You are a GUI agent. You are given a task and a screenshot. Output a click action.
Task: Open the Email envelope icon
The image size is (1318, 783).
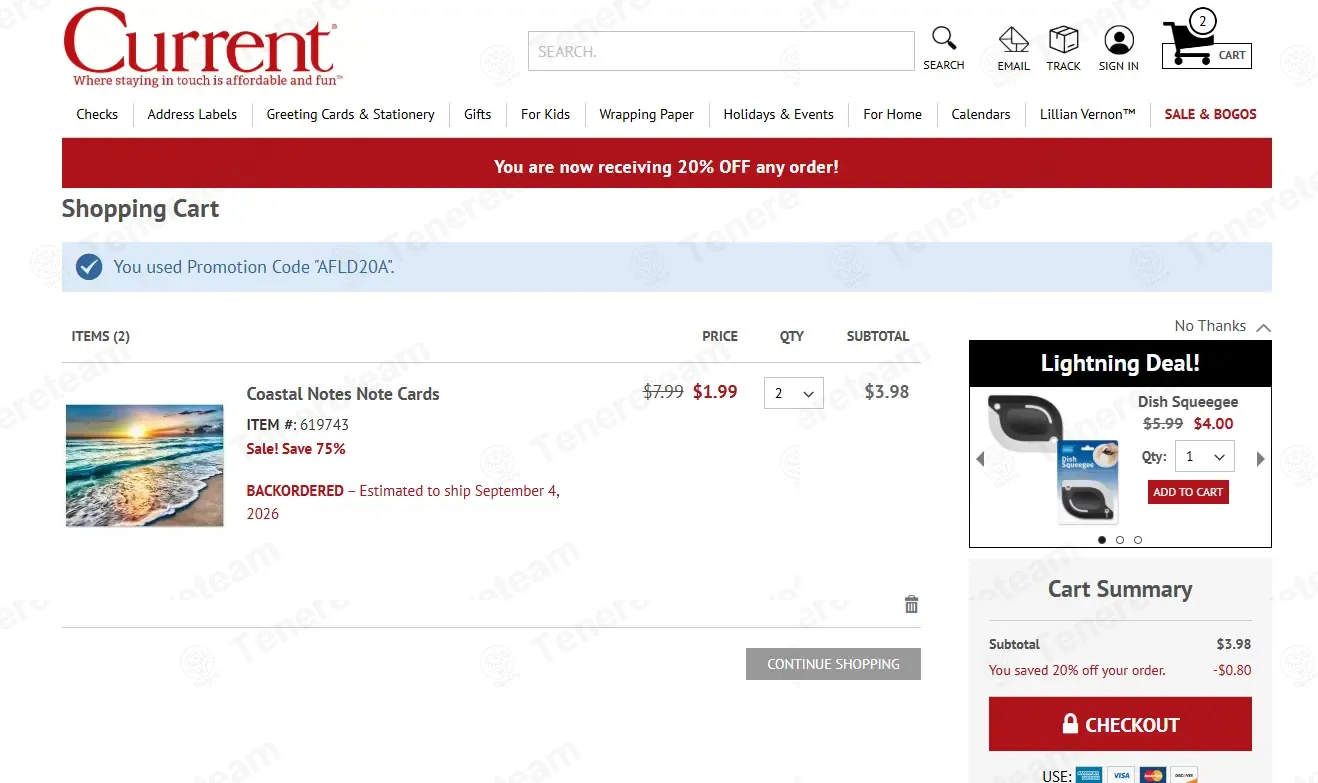(x=1013, y=40)
